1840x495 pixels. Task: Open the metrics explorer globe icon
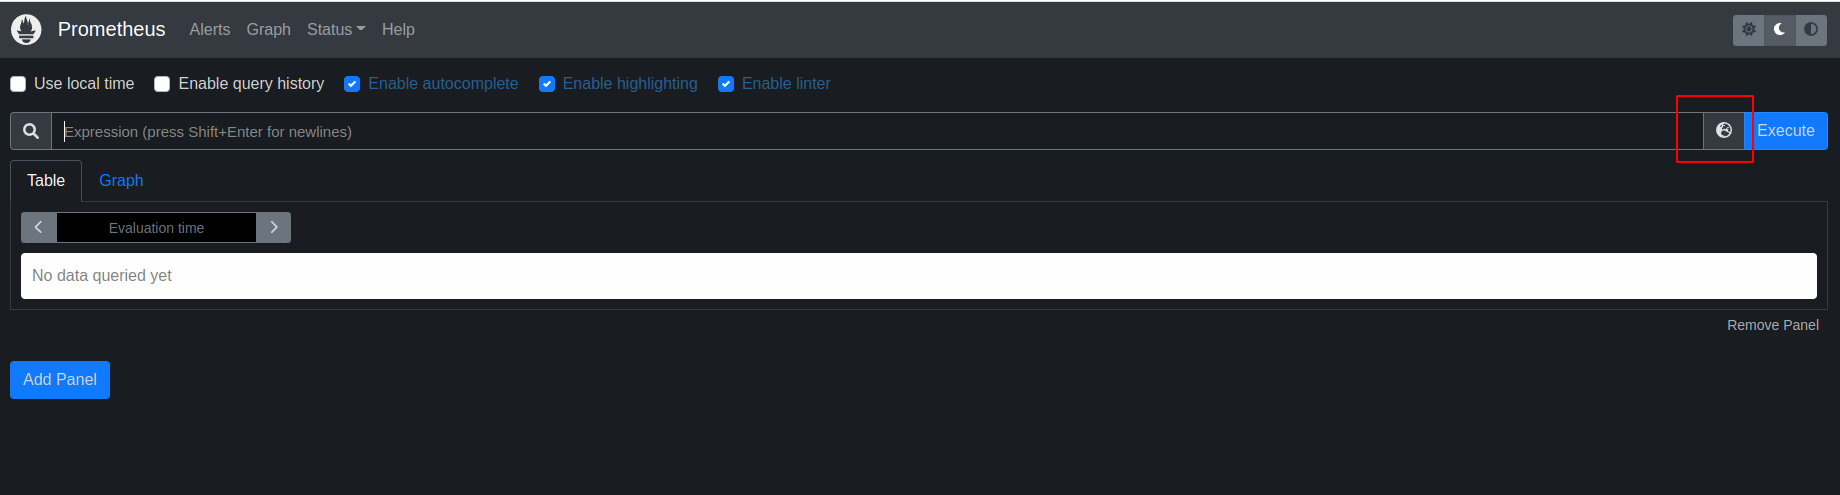(x=1724, y=131)
